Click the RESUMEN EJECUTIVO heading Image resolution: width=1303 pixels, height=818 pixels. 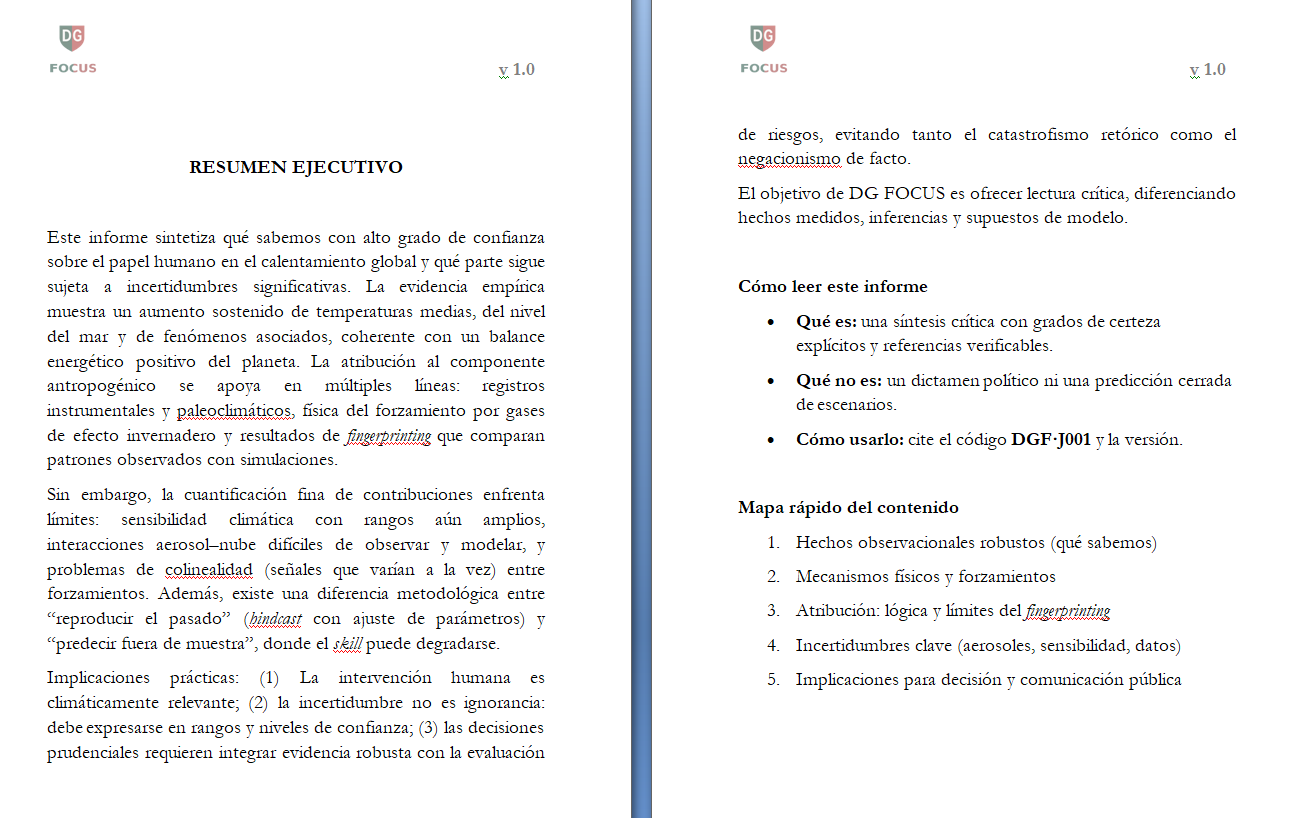pos(296,167)
